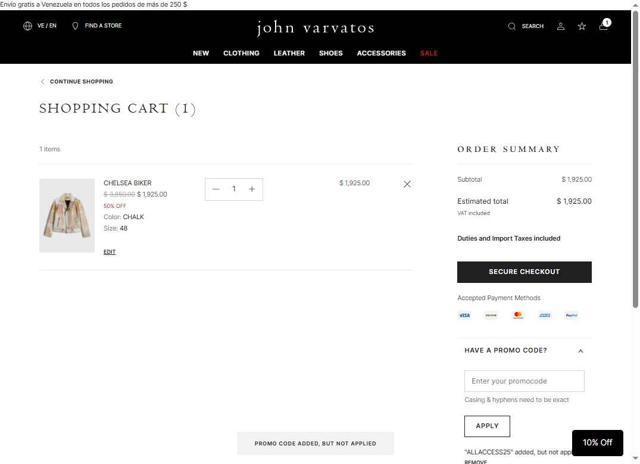Click the Apply promo button
This screenshot has height=464, width=640.
point(487,426)
